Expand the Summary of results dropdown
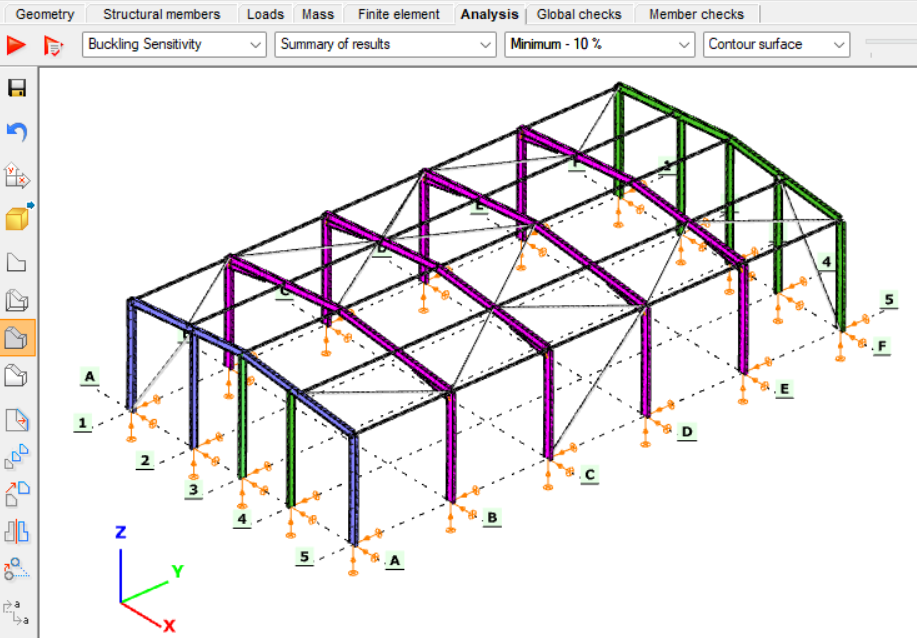The image size is (917, 638). tap(385, 44)
